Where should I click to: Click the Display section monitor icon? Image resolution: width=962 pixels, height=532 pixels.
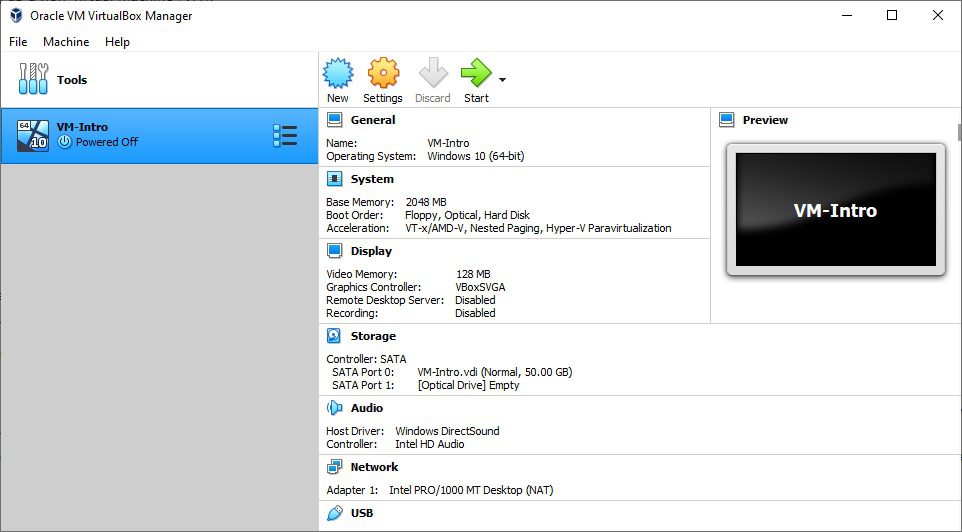coord(334,251)
